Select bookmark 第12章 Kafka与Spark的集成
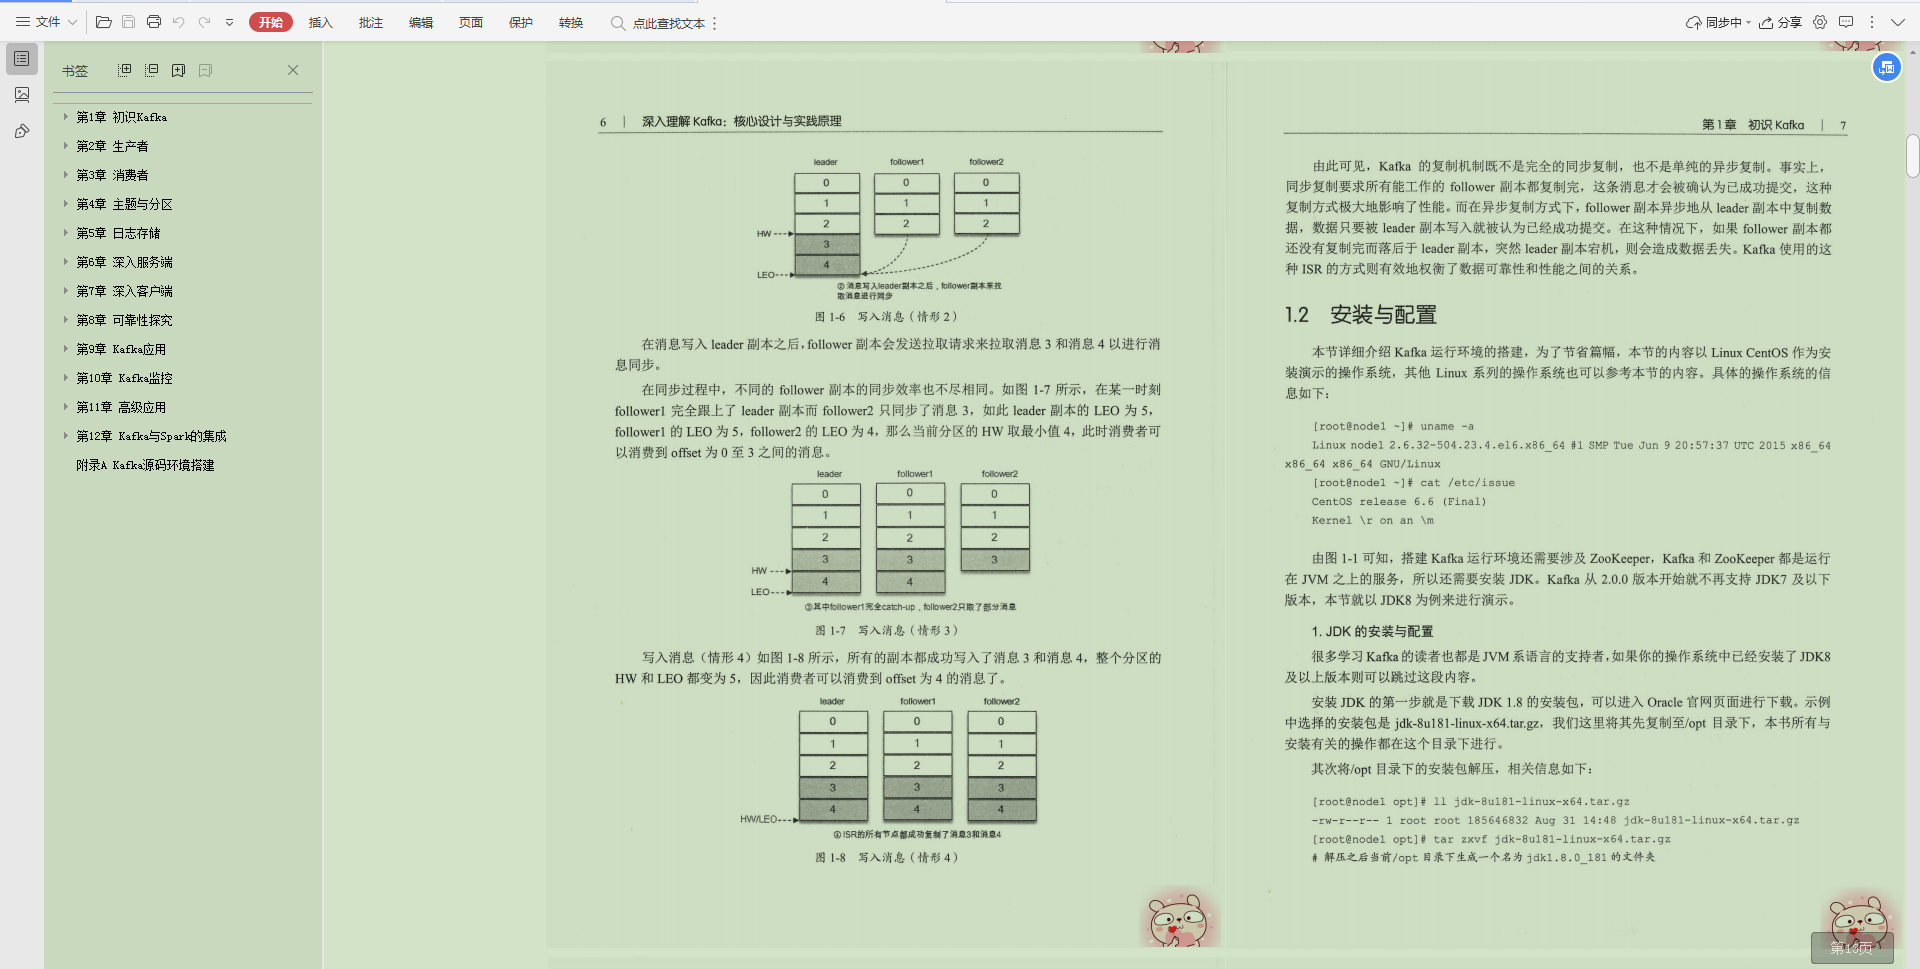The width and height of the screenshot is (1920, 969). click(x=151, y=436)
